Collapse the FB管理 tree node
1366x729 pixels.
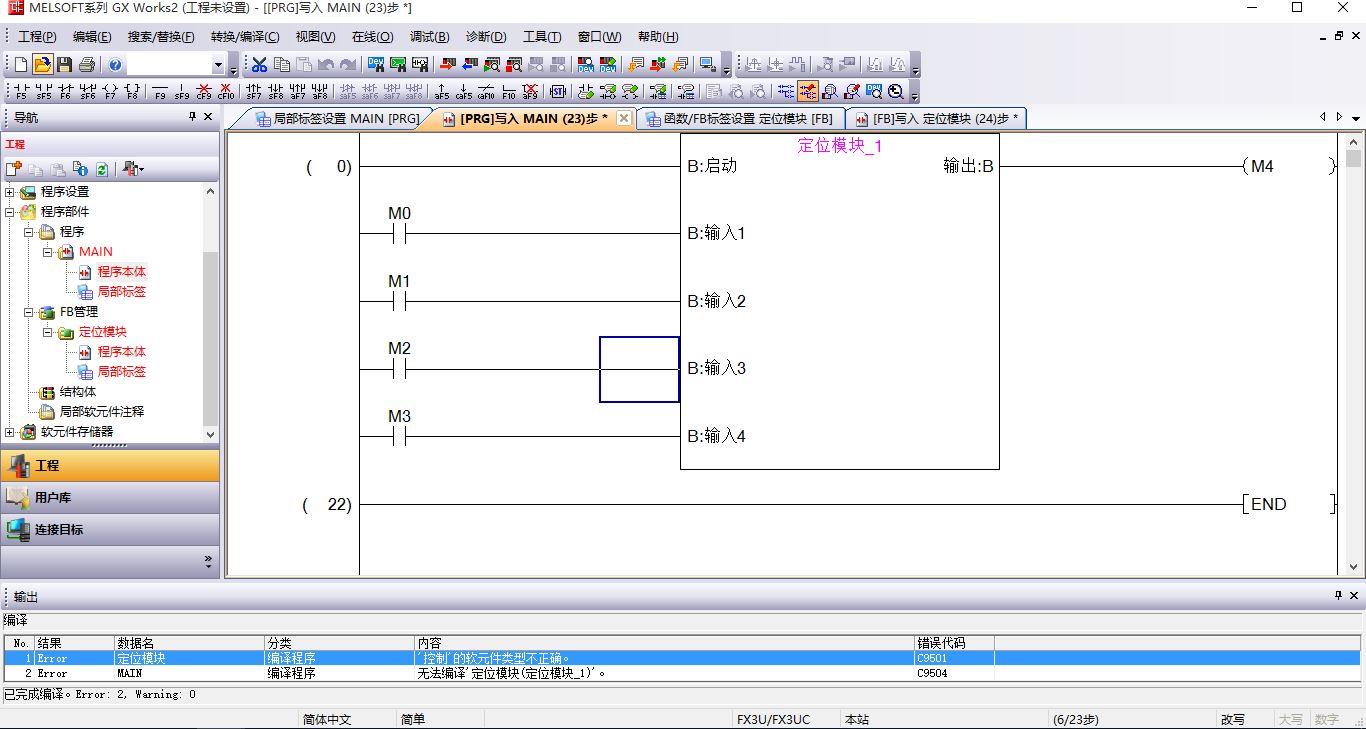pos(29,312)
